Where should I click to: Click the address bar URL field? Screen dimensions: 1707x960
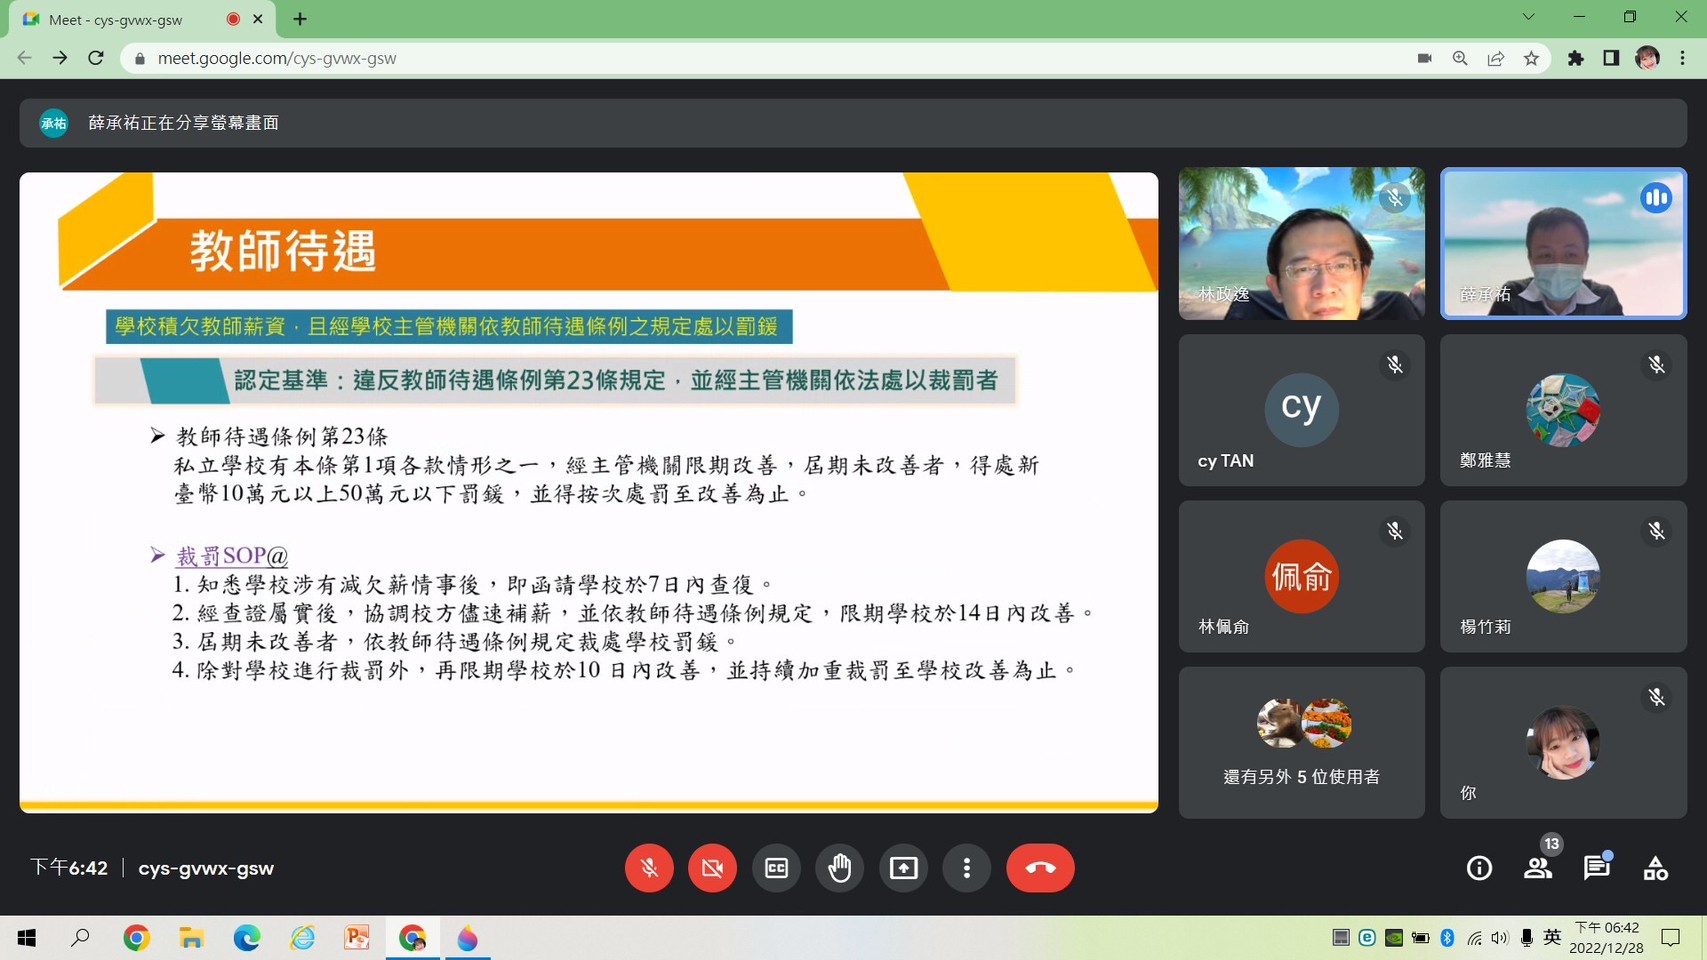[700, 58]
